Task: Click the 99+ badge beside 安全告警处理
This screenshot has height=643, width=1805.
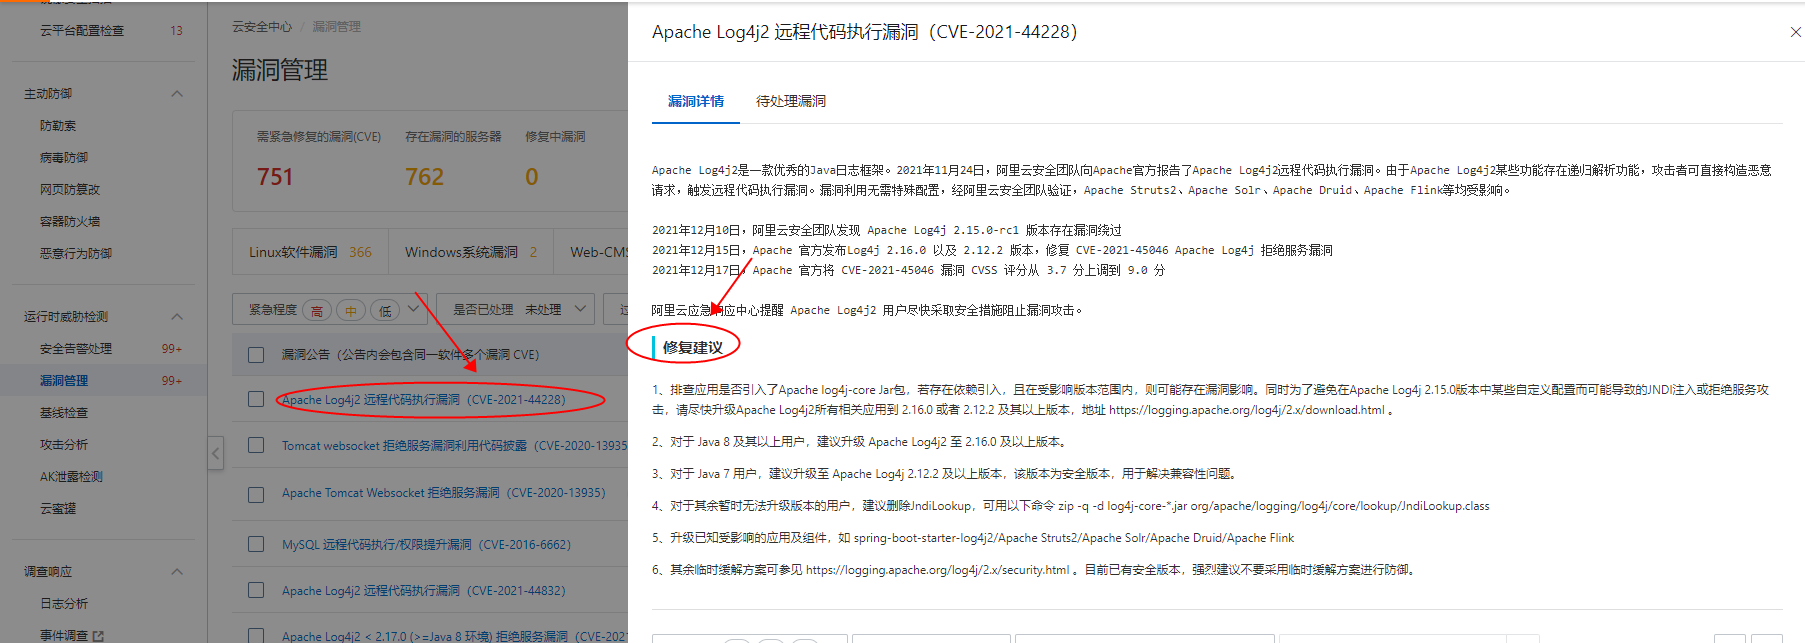Action: point(172,349)
